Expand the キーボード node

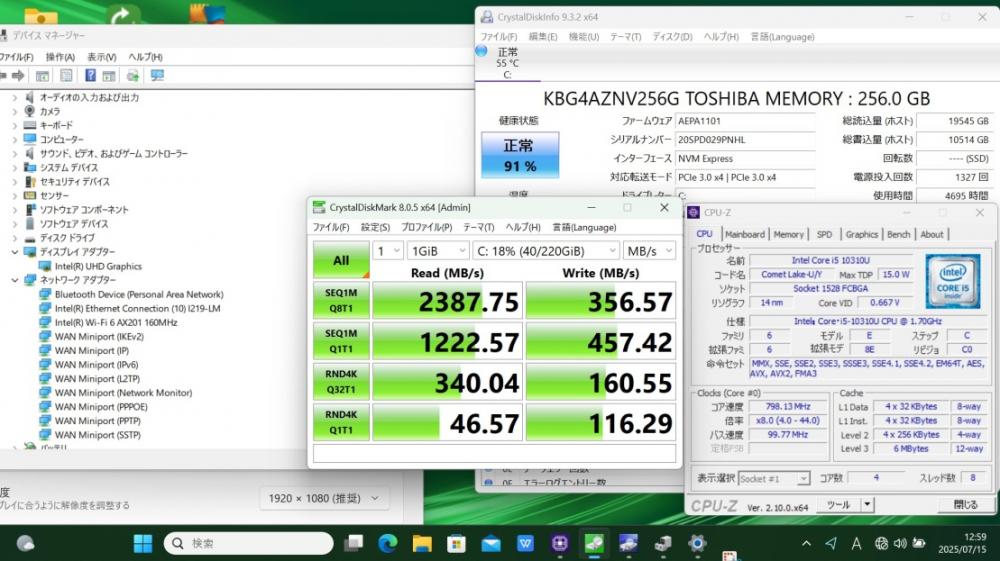click(15, 126)
